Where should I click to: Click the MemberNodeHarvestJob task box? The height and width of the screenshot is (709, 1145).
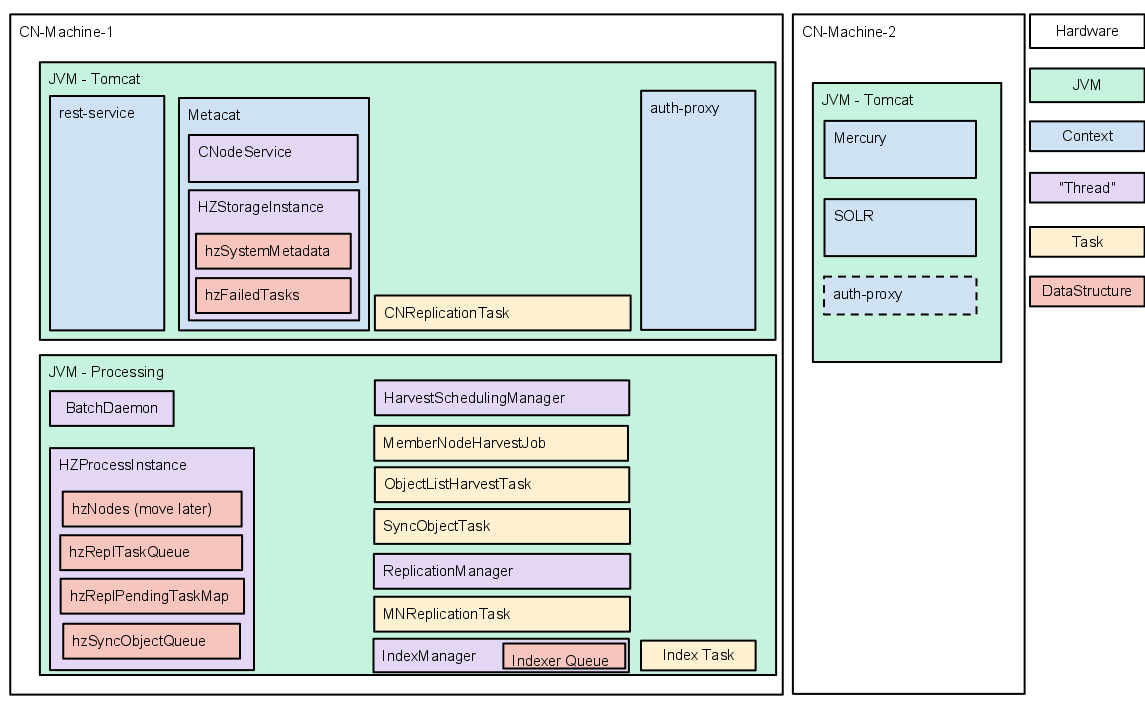pos(501,442)
